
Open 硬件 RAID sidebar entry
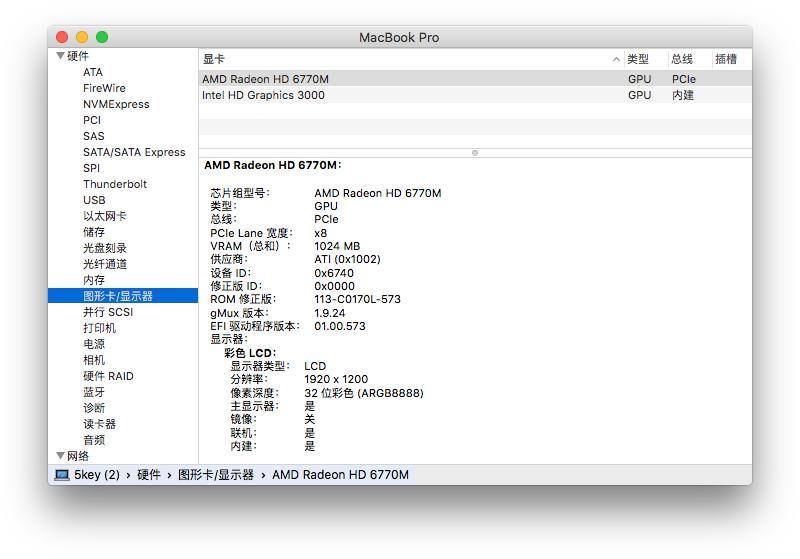click(x=108, y=376)
